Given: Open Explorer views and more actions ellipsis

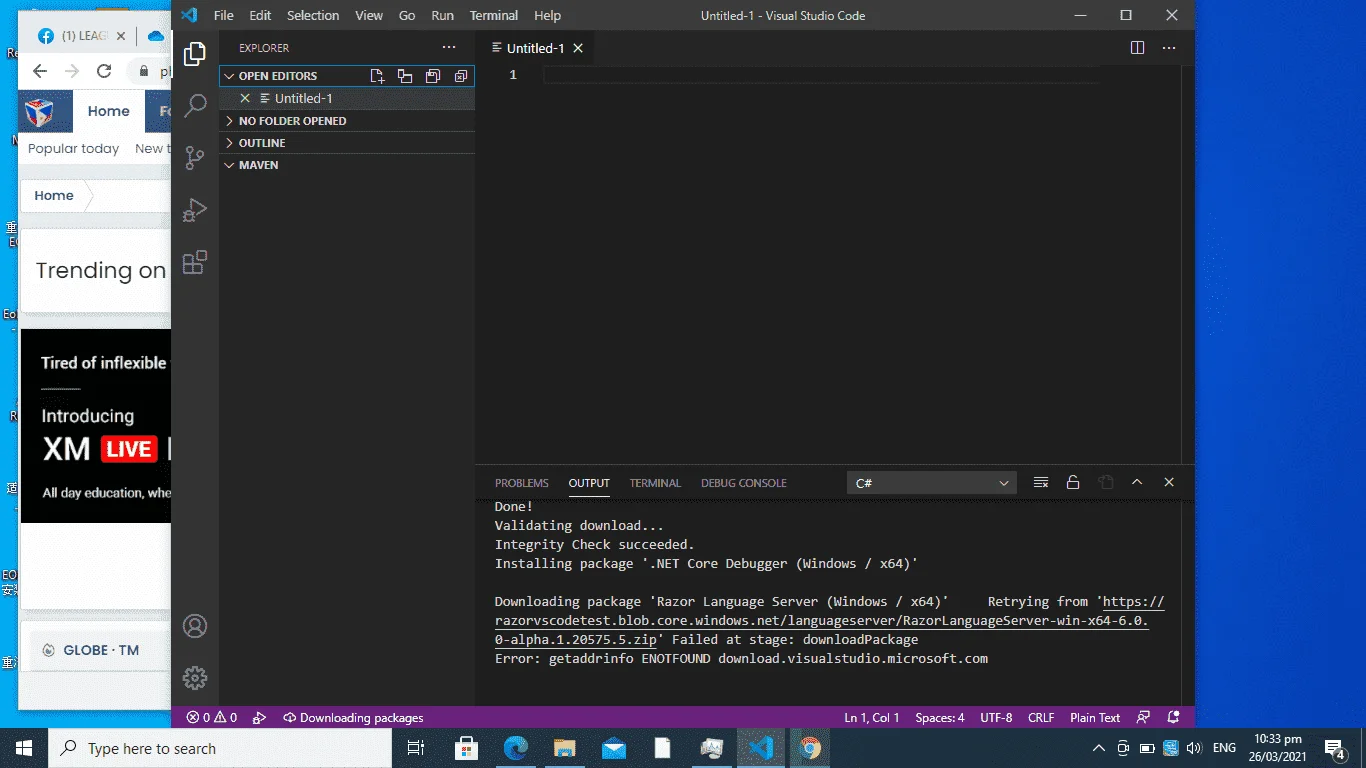Looking at the screenshot, I should (x=449, y=48).
